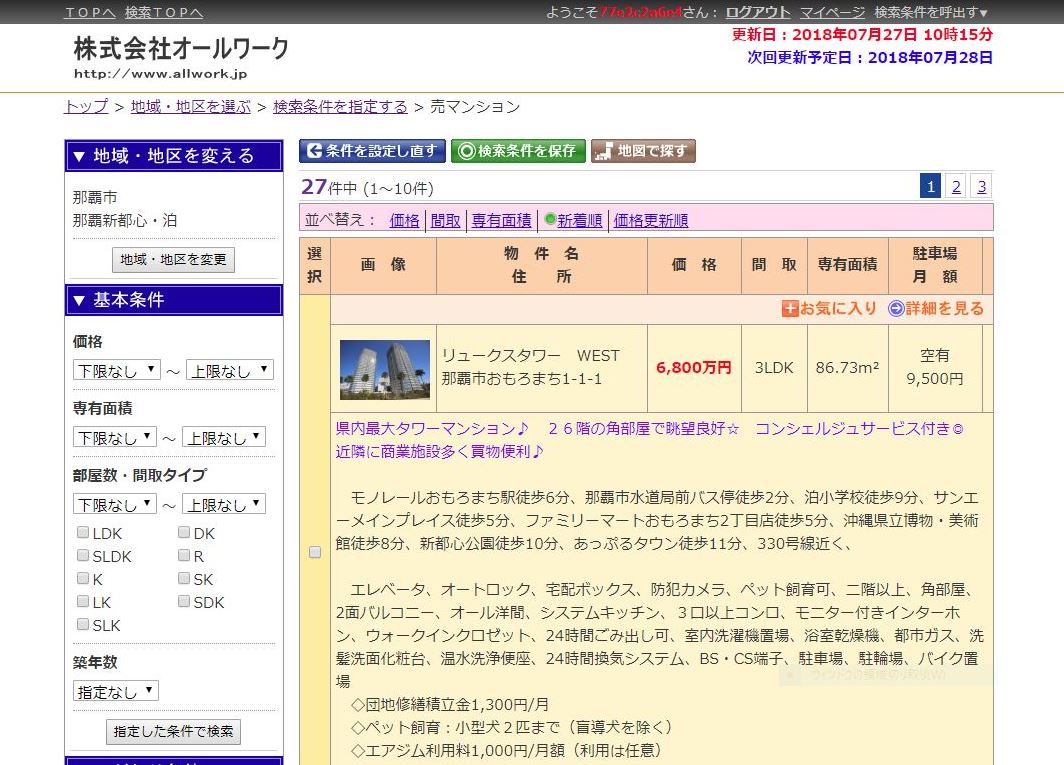Click the 3LDK layout cell

pos(774,367)
